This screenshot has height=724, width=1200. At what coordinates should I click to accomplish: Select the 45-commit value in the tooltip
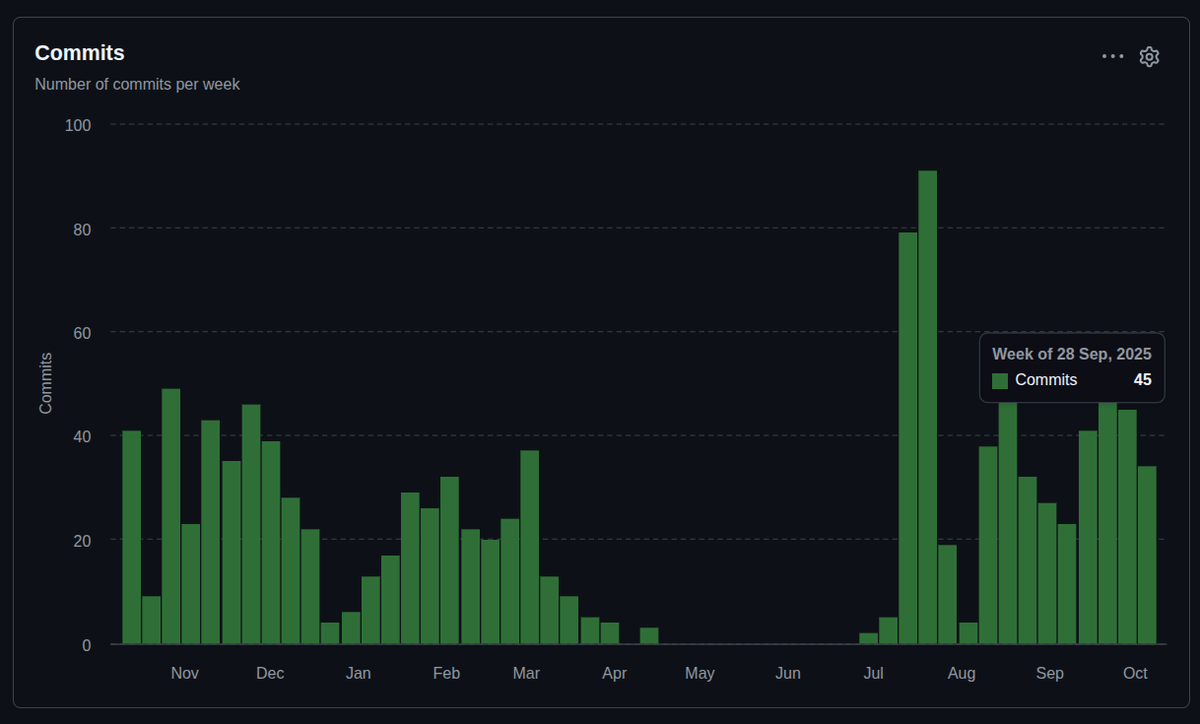[x=1141, y=380]
